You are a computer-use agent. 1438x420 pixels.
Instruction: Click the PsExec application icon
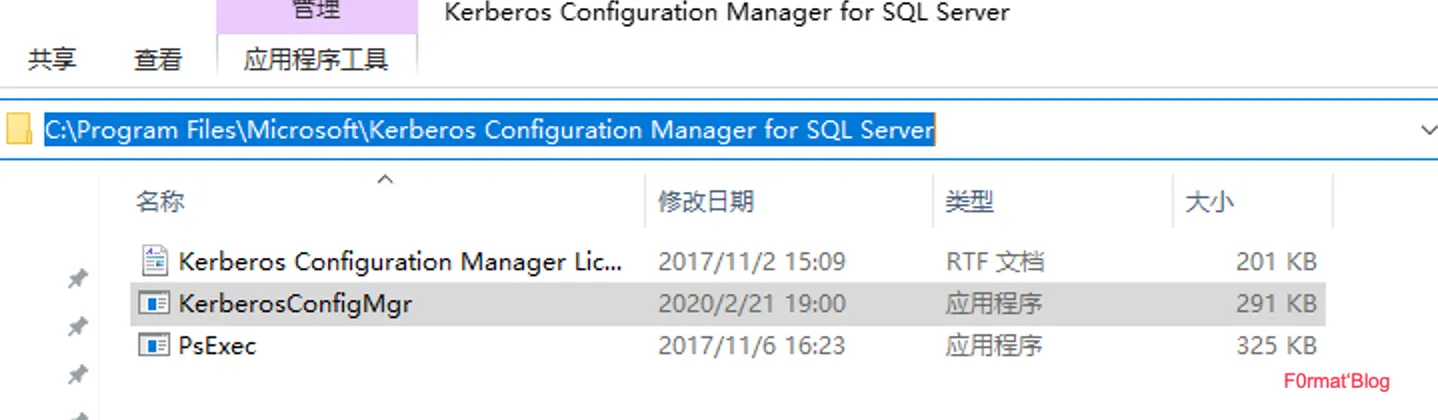click(x=154, y=346)
